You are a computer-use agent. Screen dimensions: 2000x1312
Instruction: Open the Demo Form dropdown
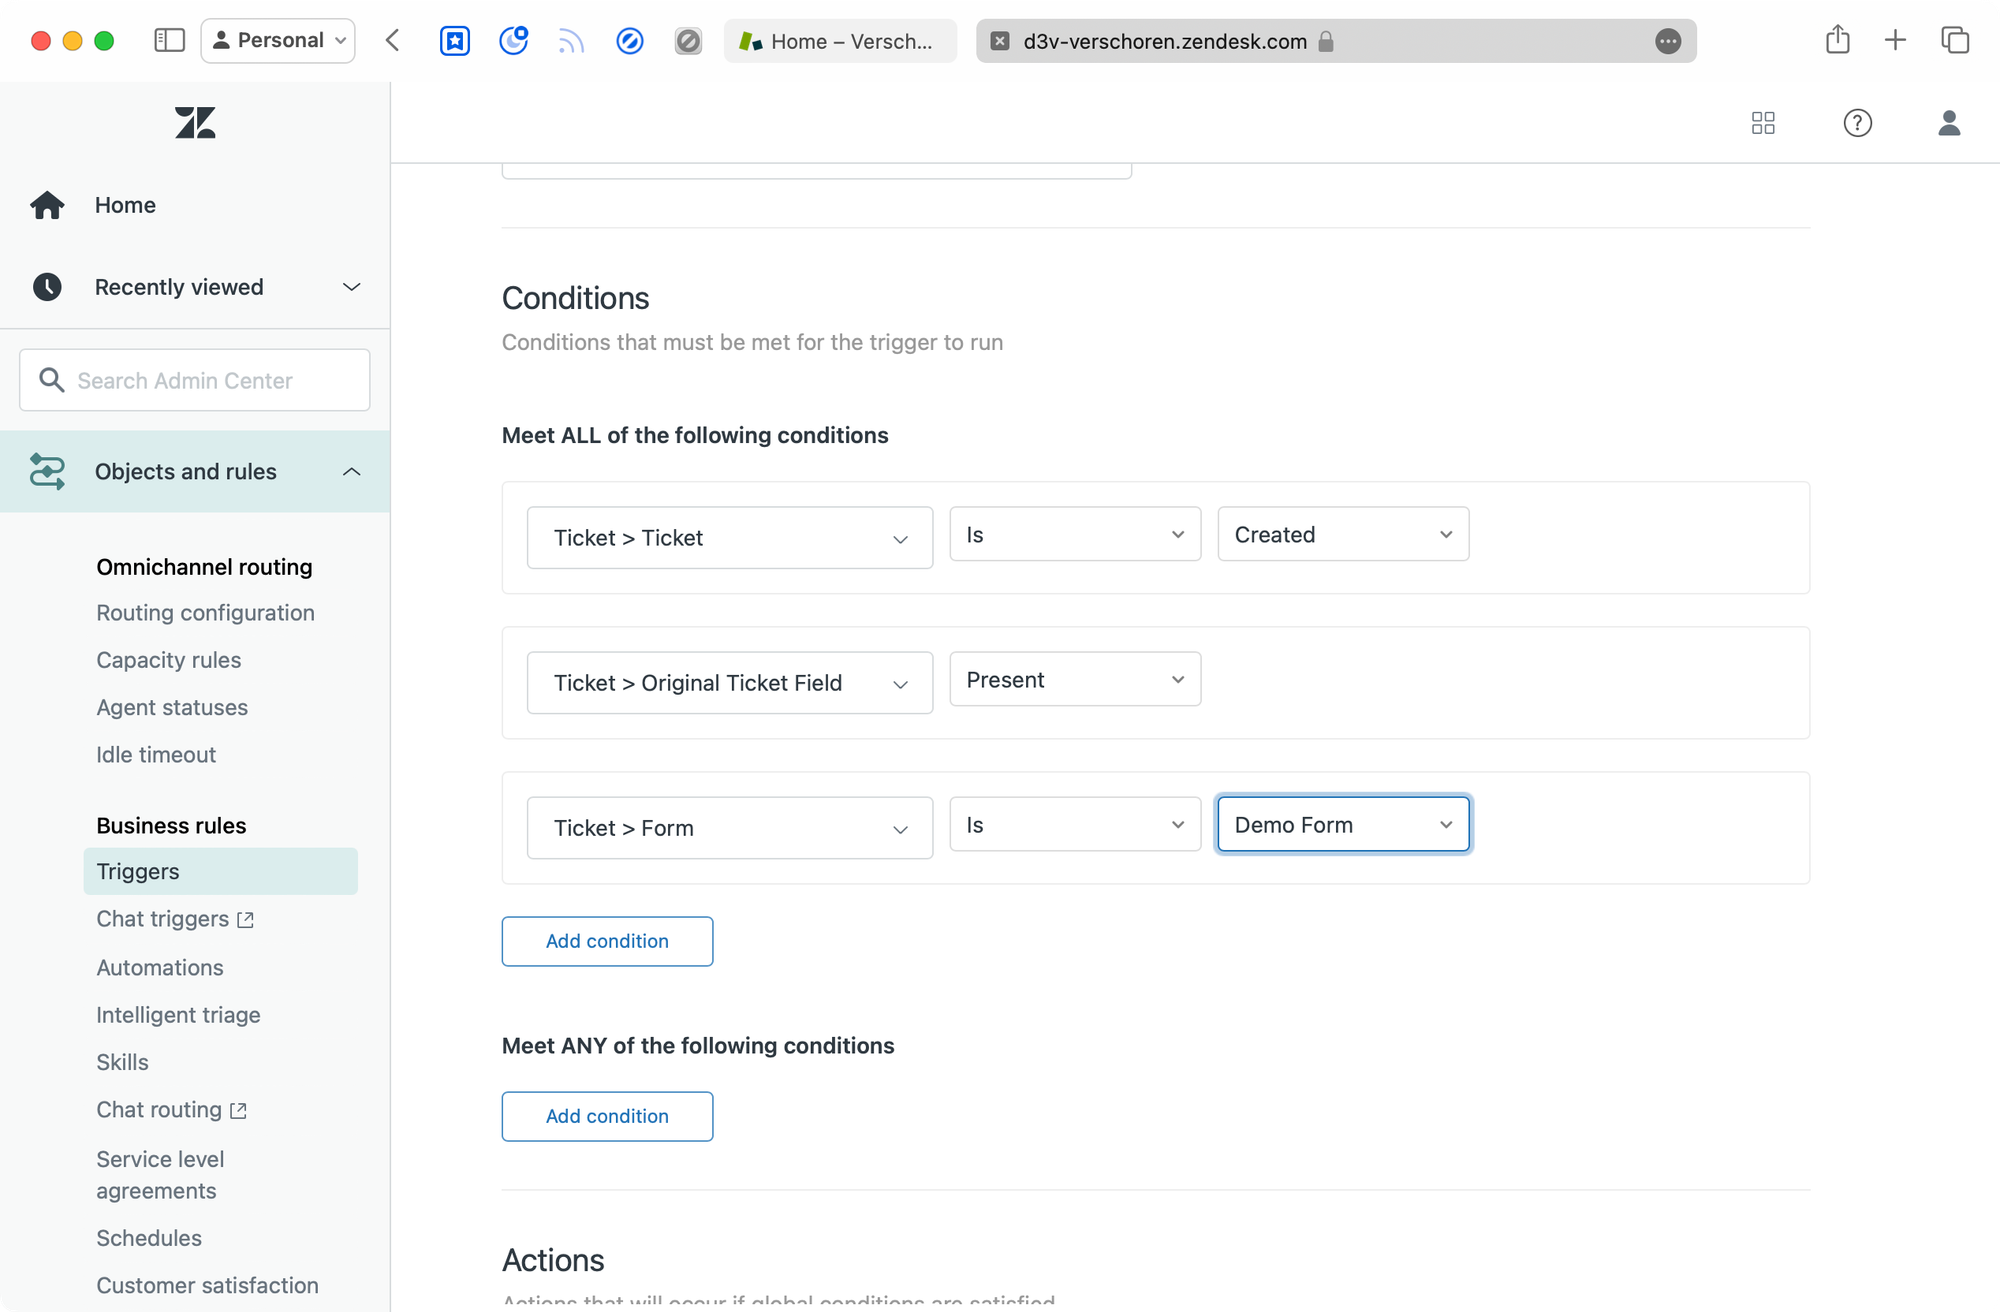click(x=1342, y=825)
